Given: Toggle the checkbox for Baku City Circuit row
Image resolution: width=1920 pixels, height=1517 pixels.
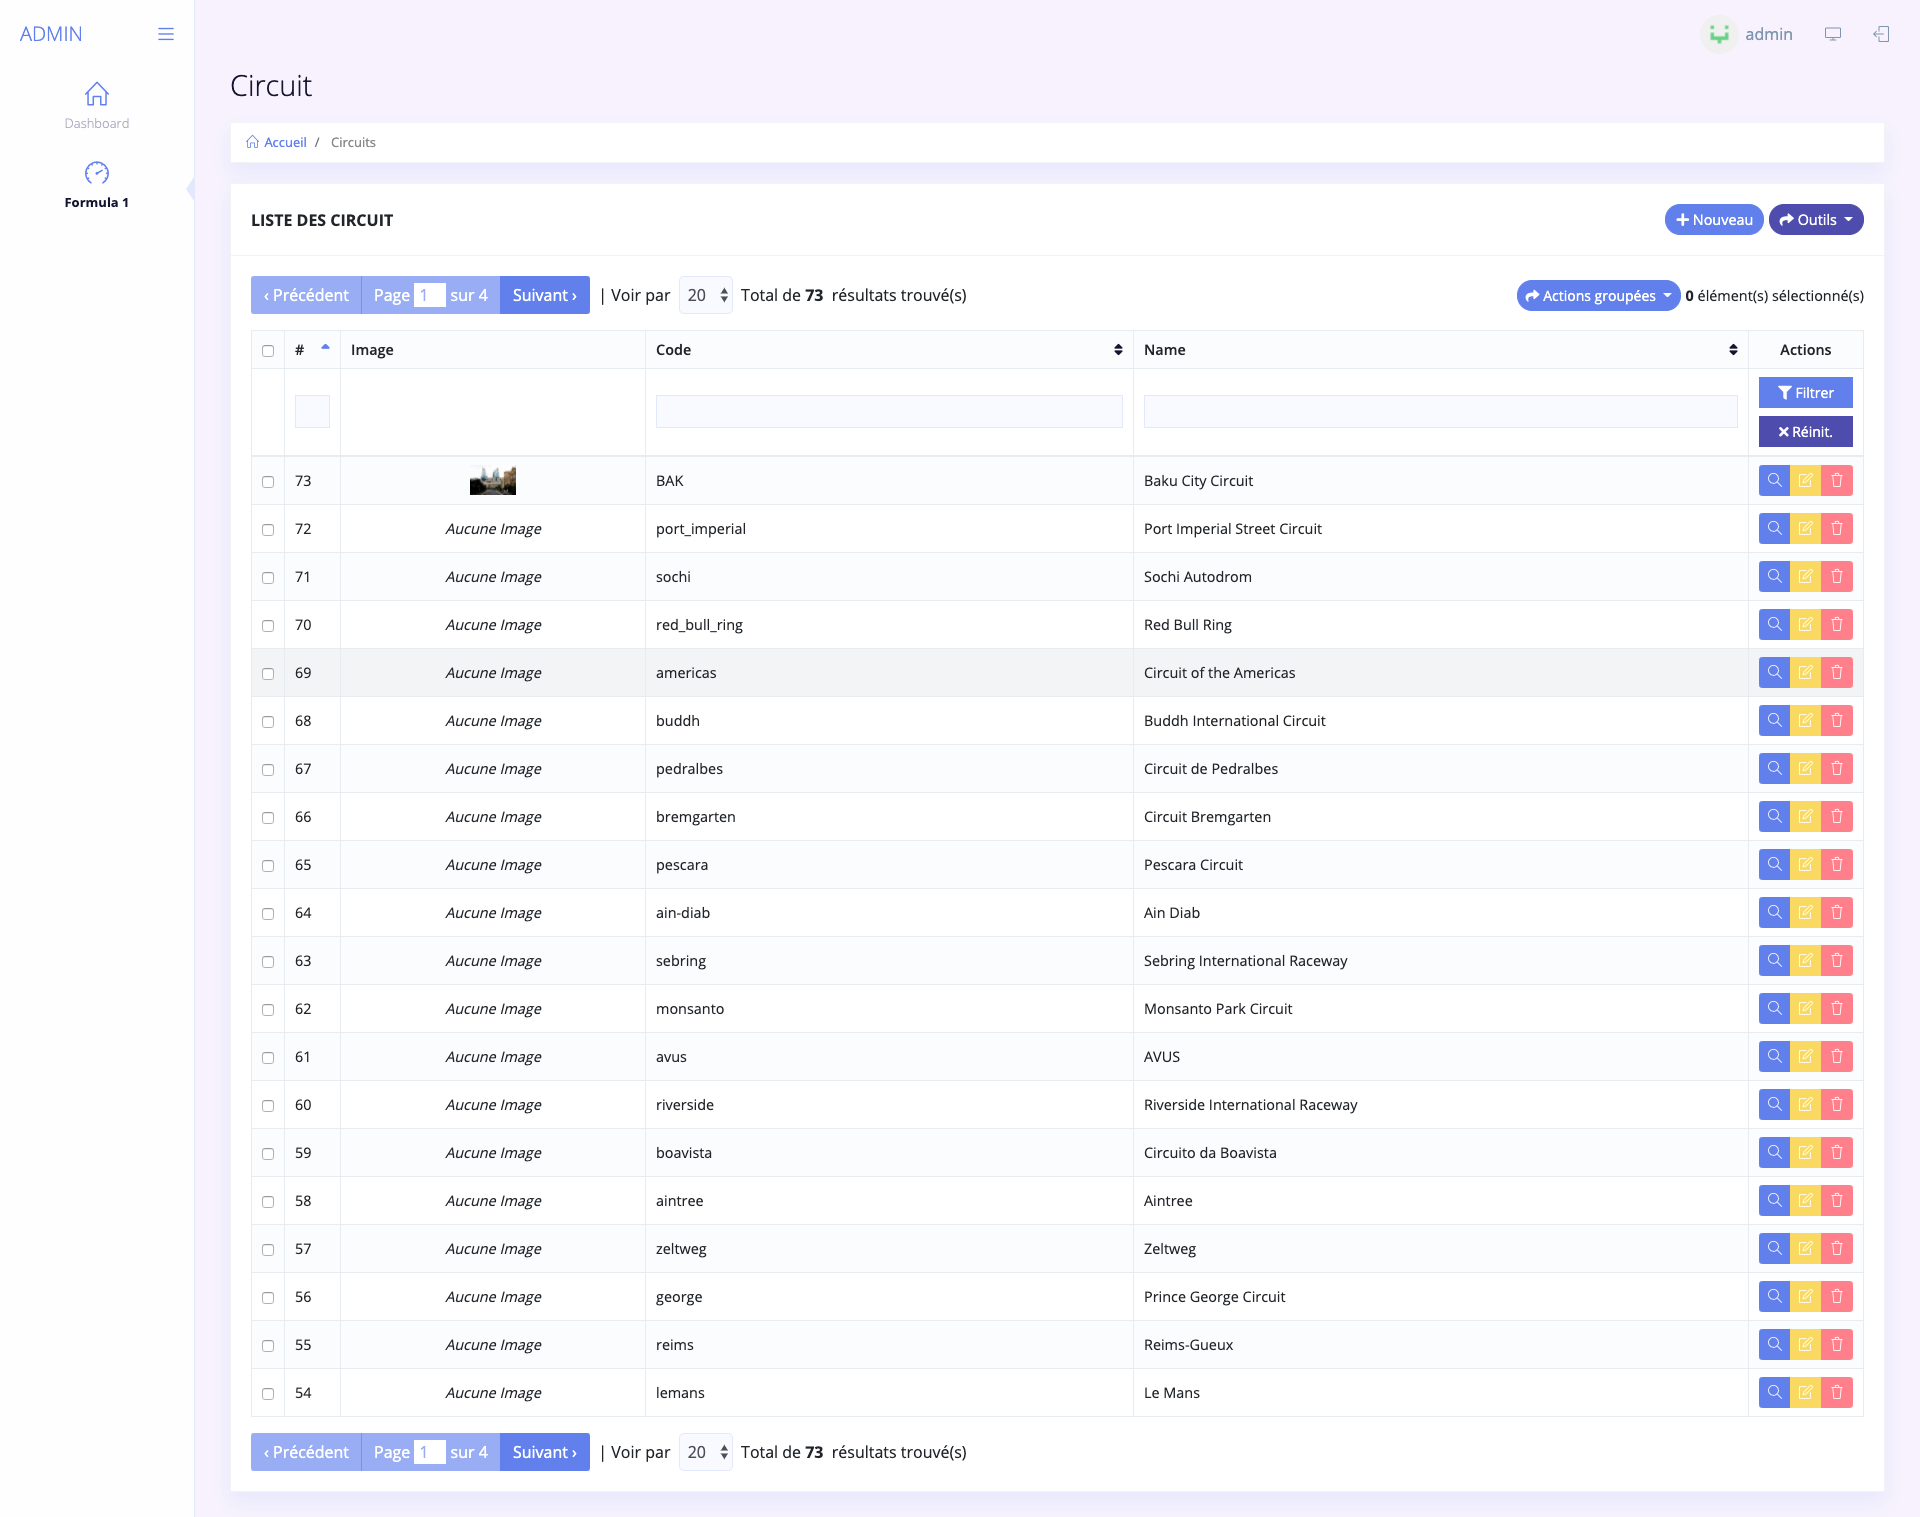Looking at the screenshot, I should (266, 480).
